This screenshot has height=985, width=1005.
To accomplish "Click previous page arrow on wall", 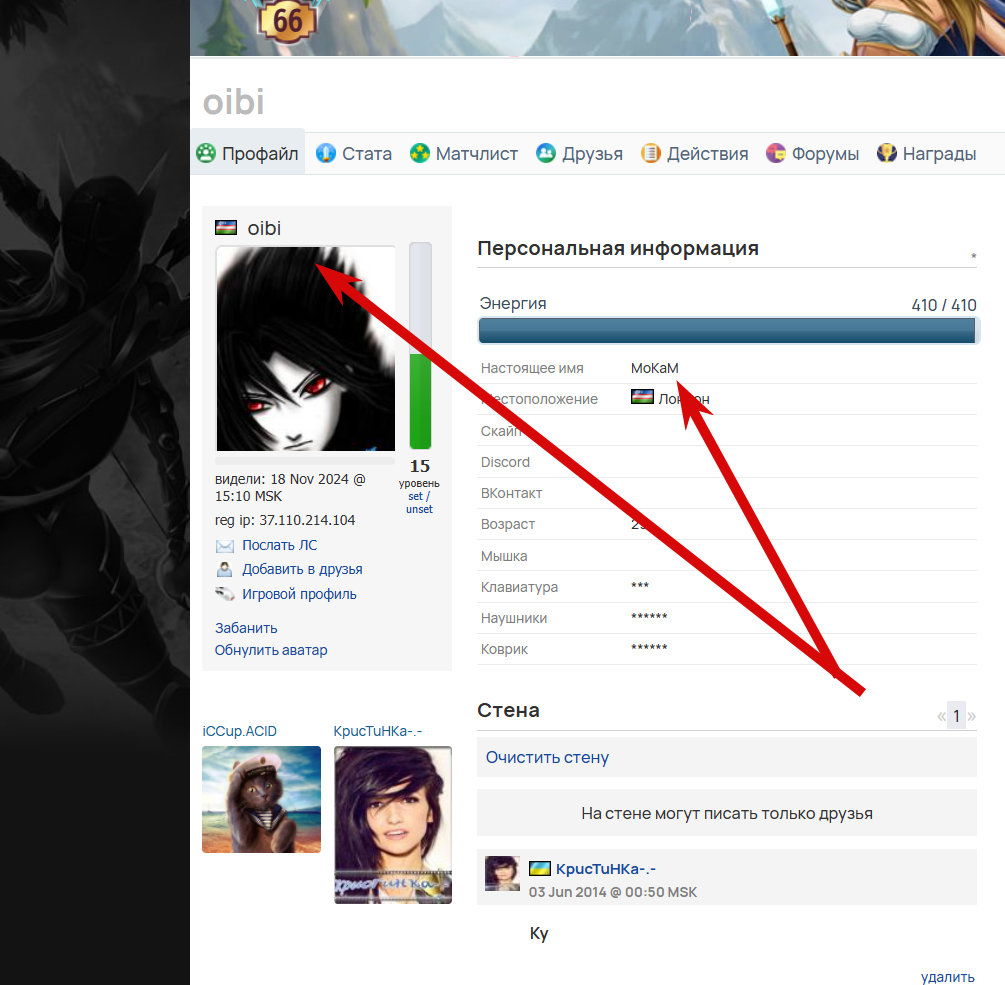I will point(942,716).
